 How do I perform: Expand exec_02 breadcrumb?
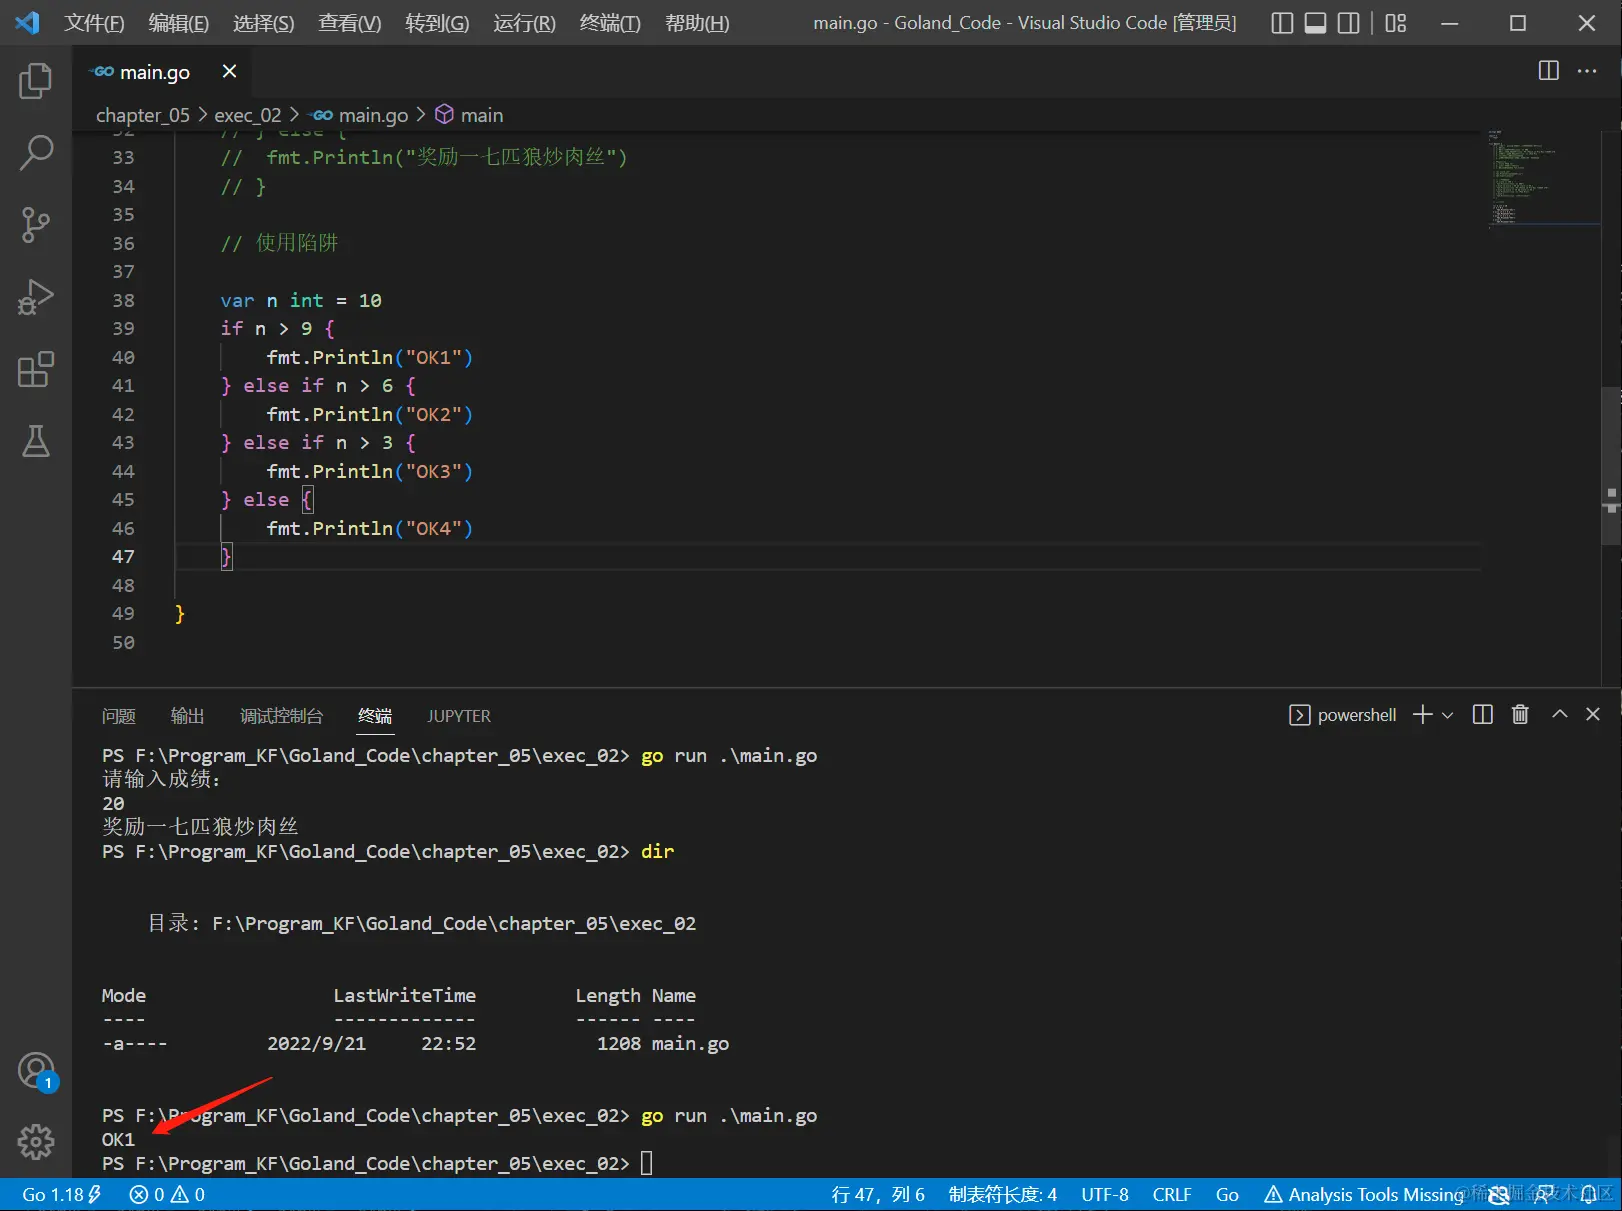(x=248, y=115)
